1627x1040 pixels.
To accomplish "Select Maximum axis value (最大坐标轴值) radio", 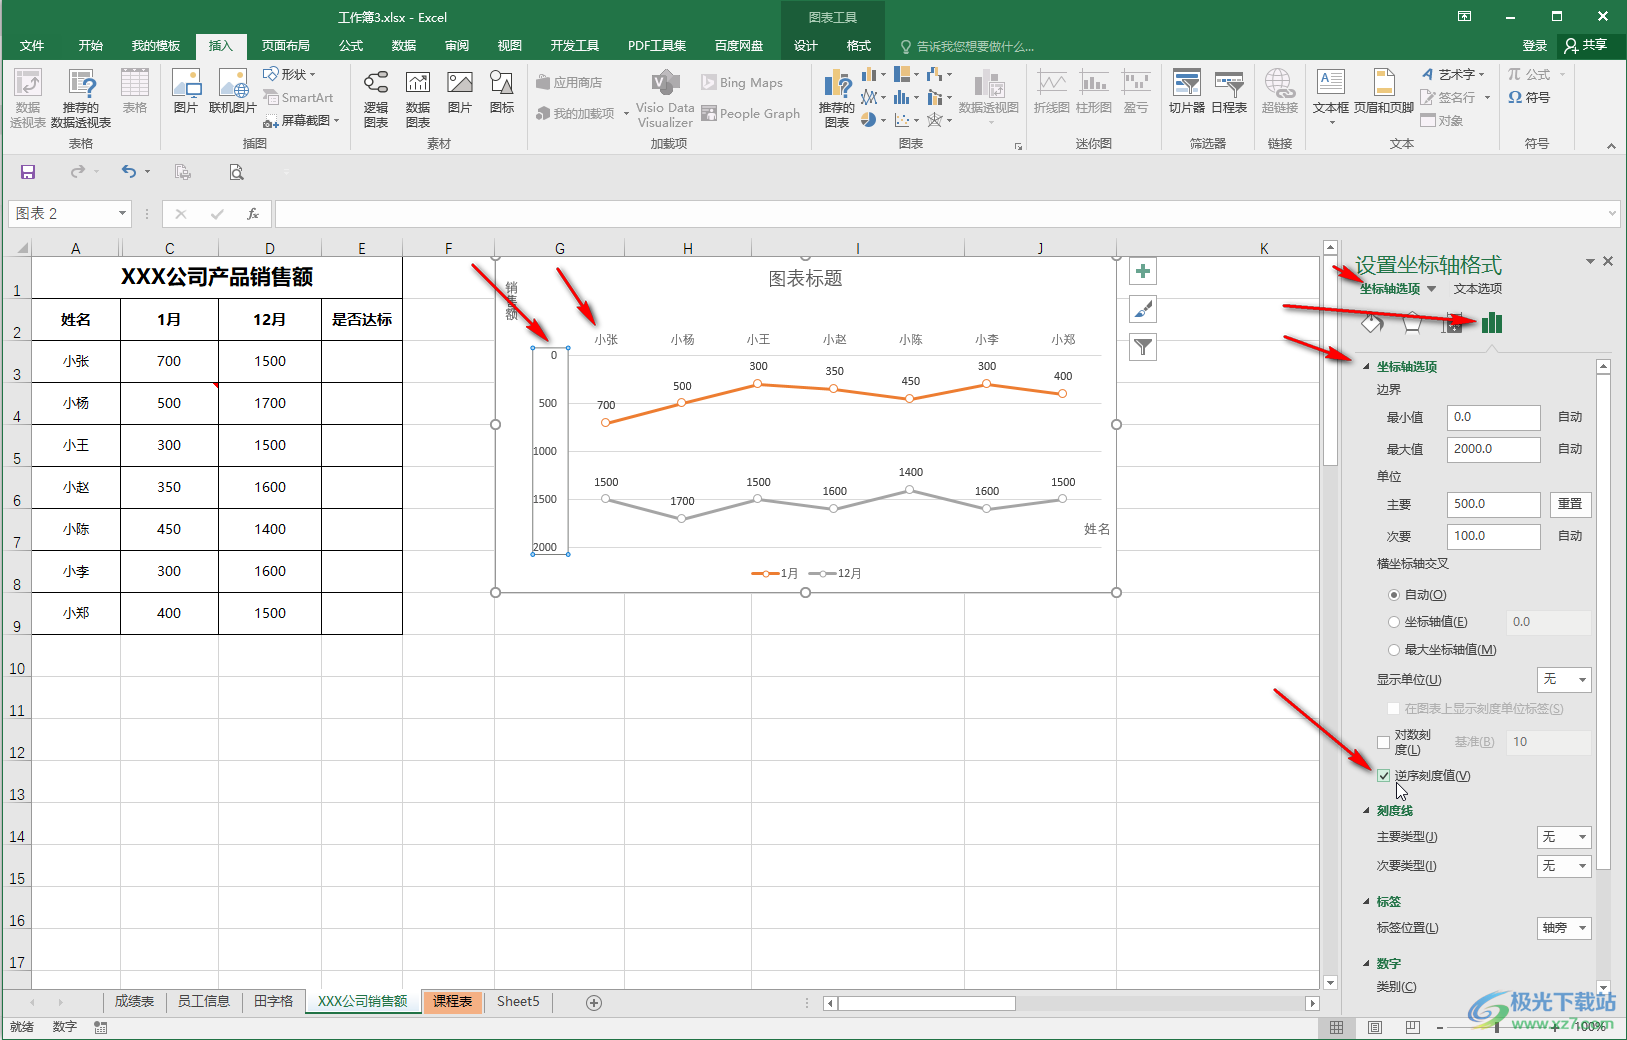I will 1394,650.
